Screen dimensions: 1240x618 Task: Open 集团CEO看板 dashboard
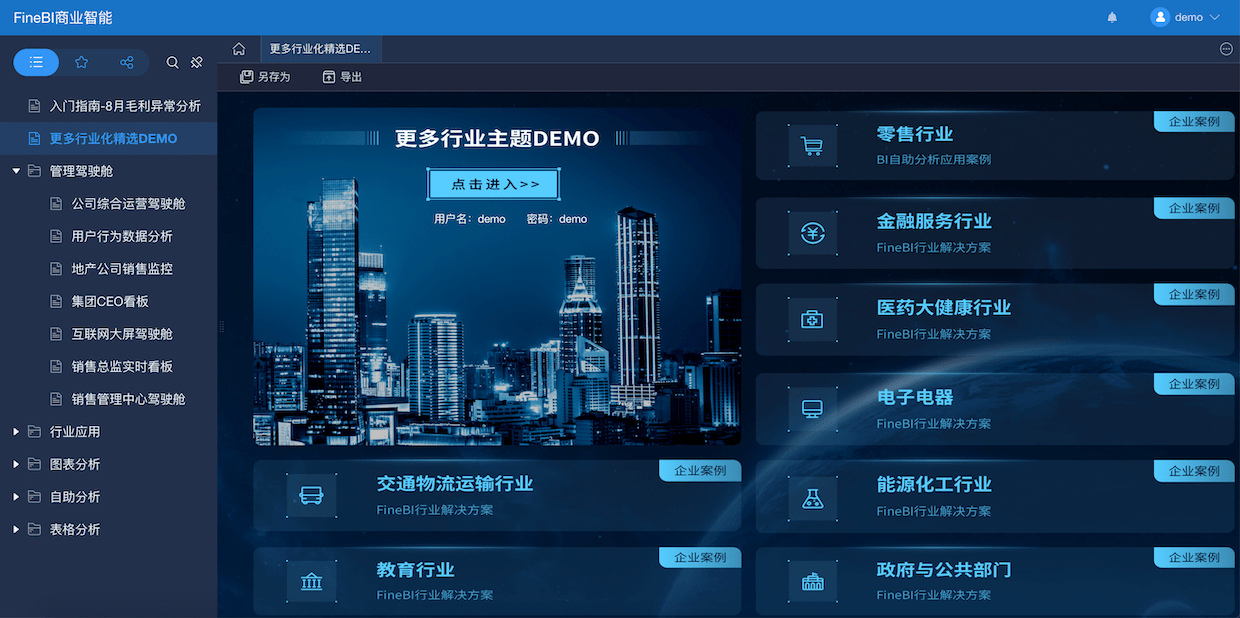pyautogui.click(x=108, y=301)
